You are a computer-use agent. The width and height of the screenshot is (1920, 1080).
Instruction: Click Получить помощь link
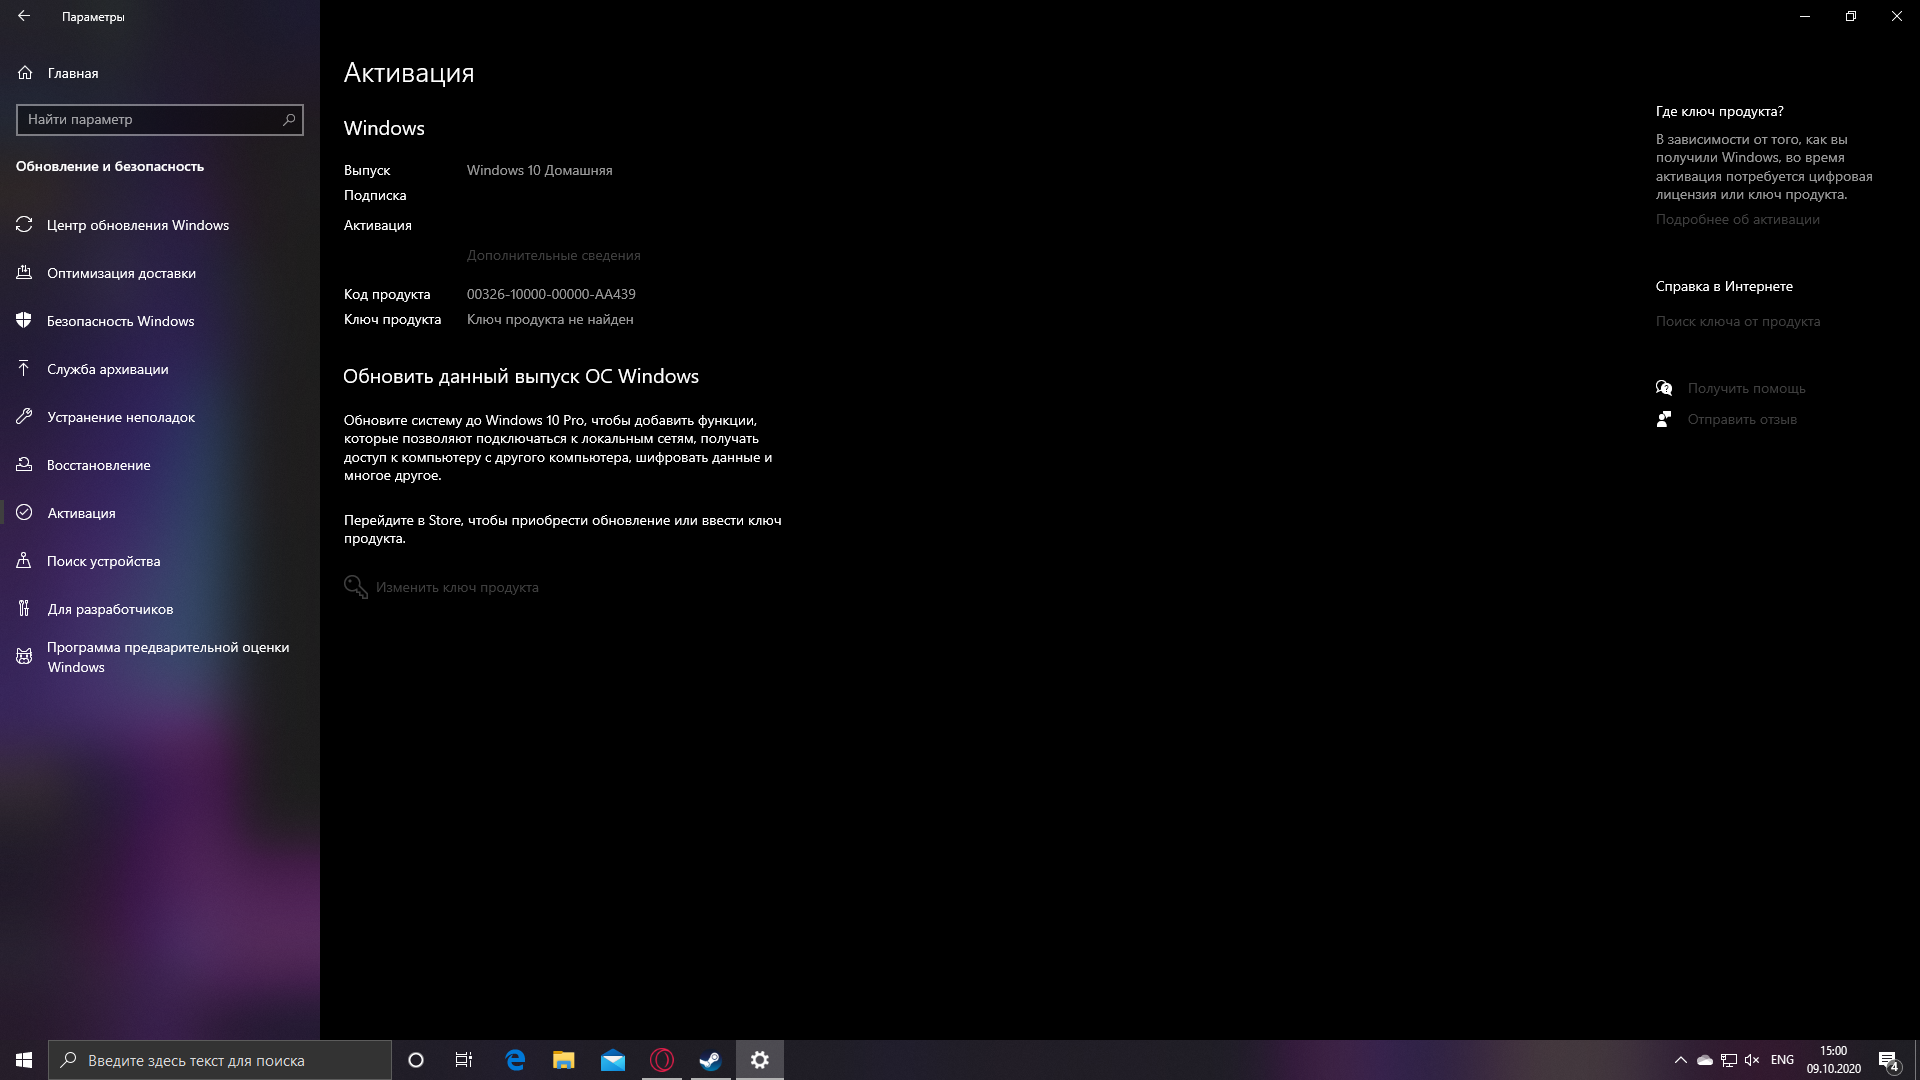tap(1746, 388)
